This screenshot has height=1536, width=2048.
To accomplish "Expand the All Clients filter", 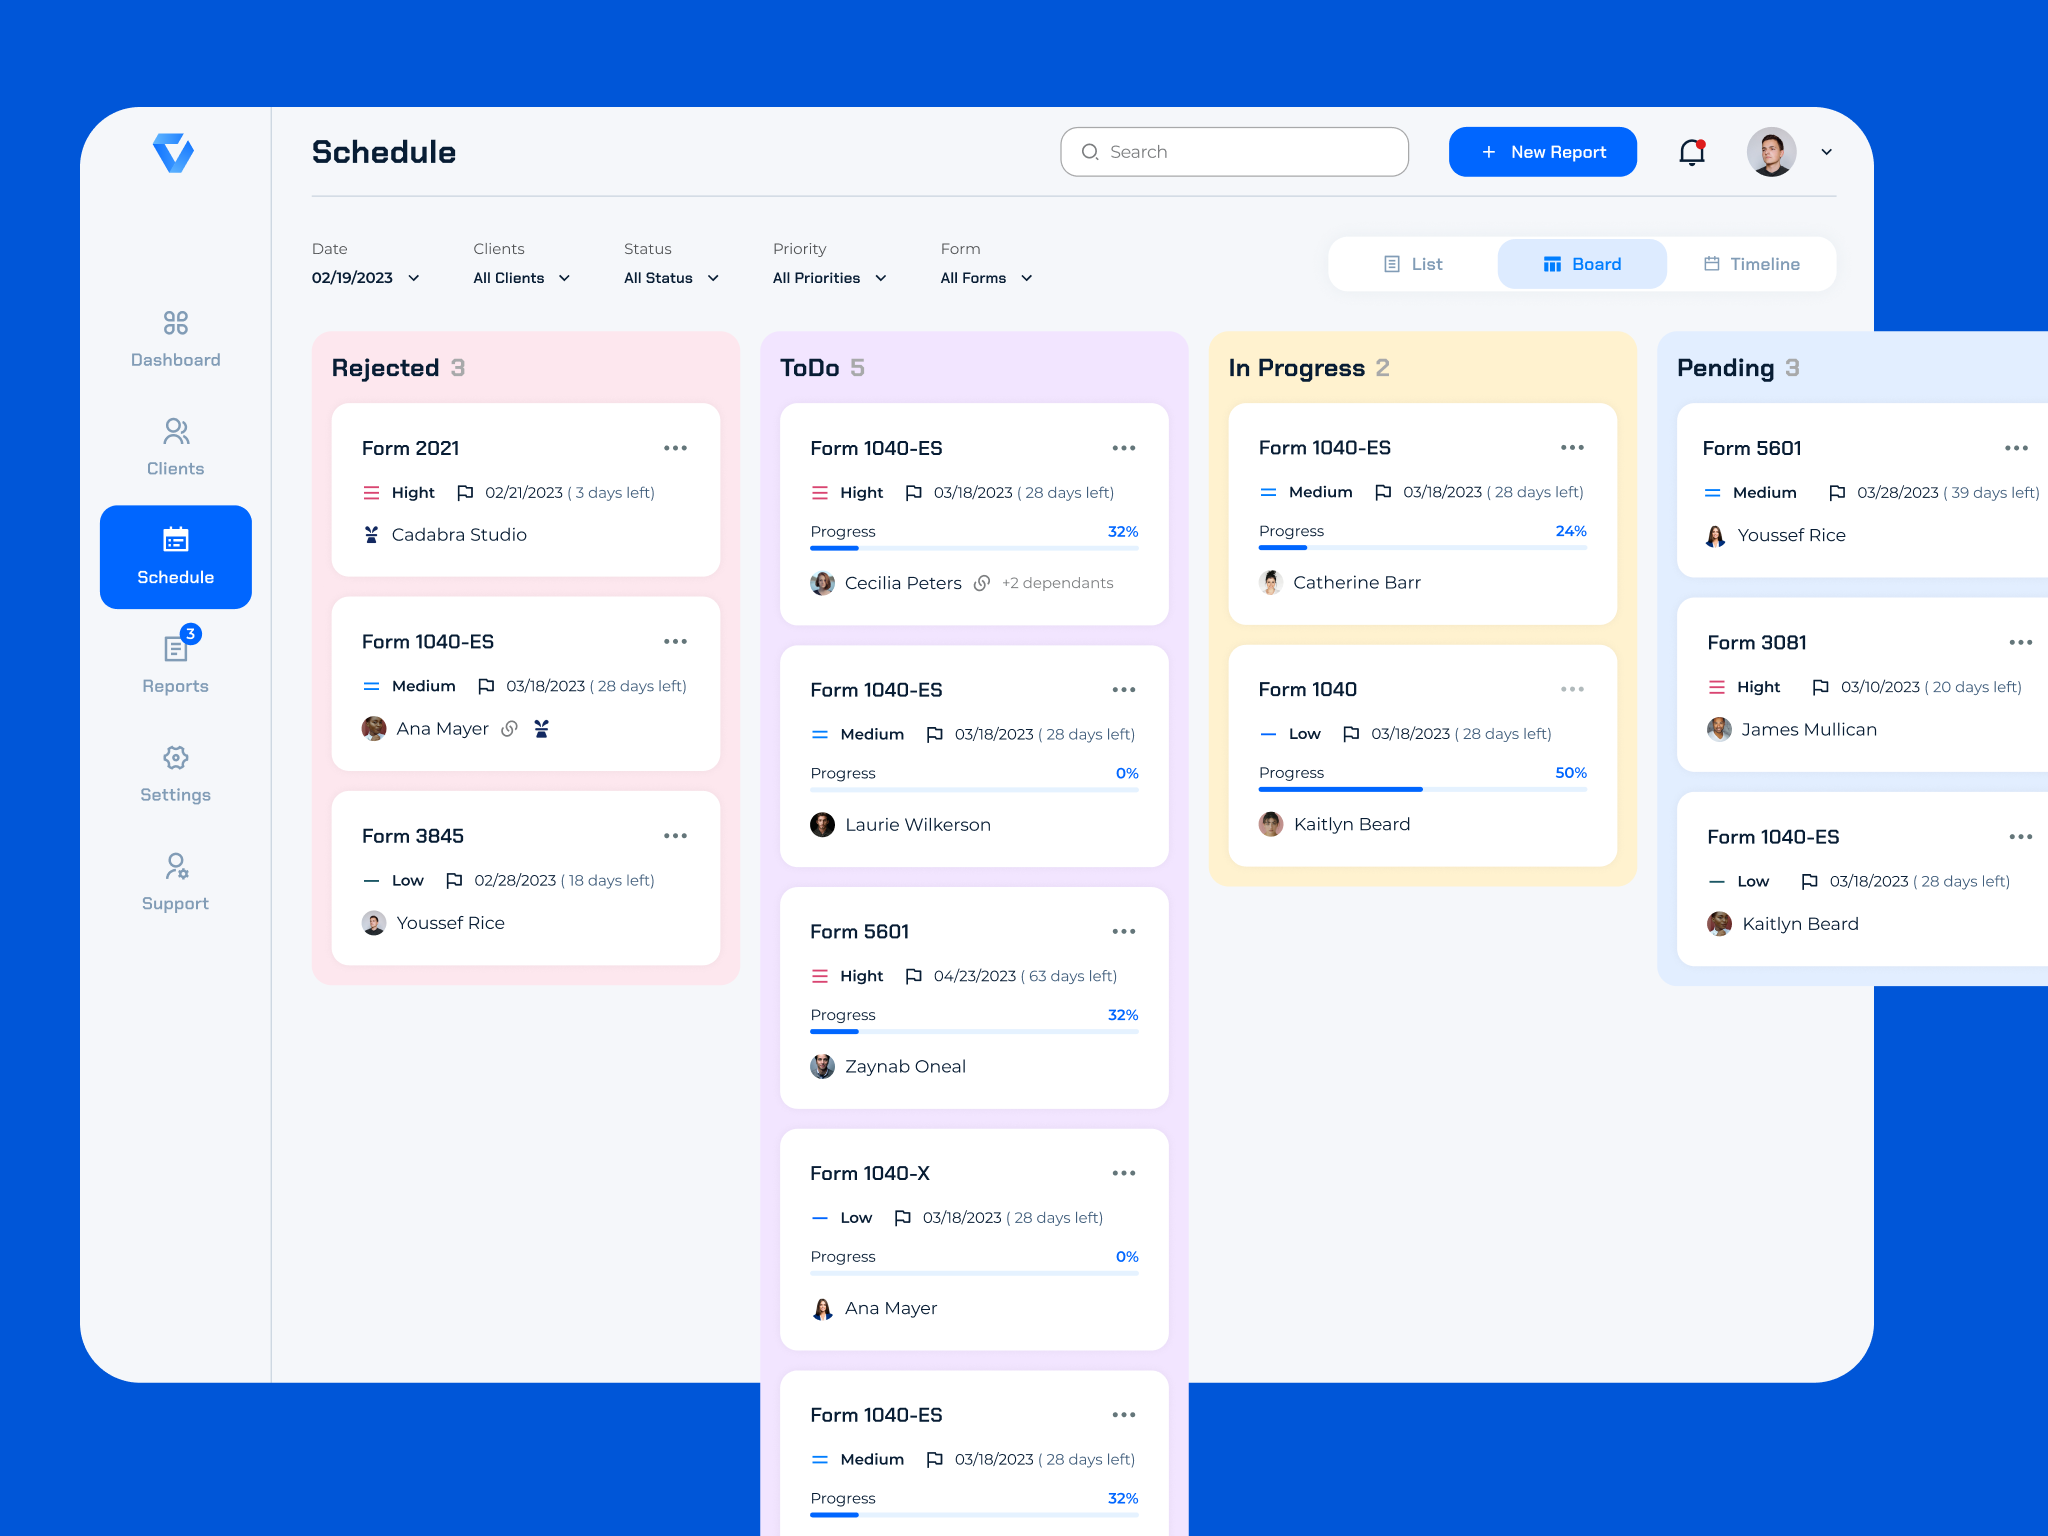I will tap(521, 278).
